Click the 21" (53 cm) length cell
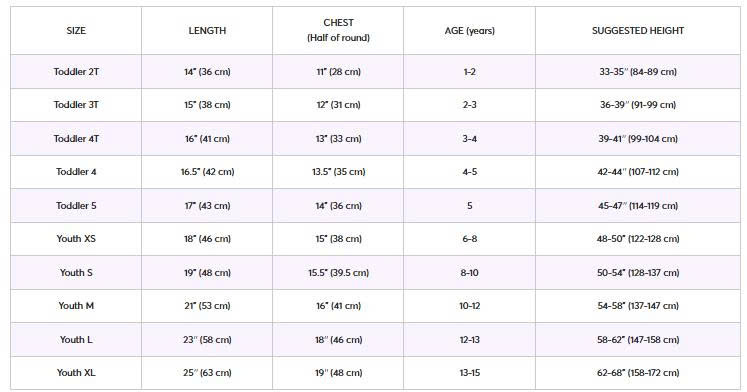Screen dimensions: 747x392 click(207, 306)
